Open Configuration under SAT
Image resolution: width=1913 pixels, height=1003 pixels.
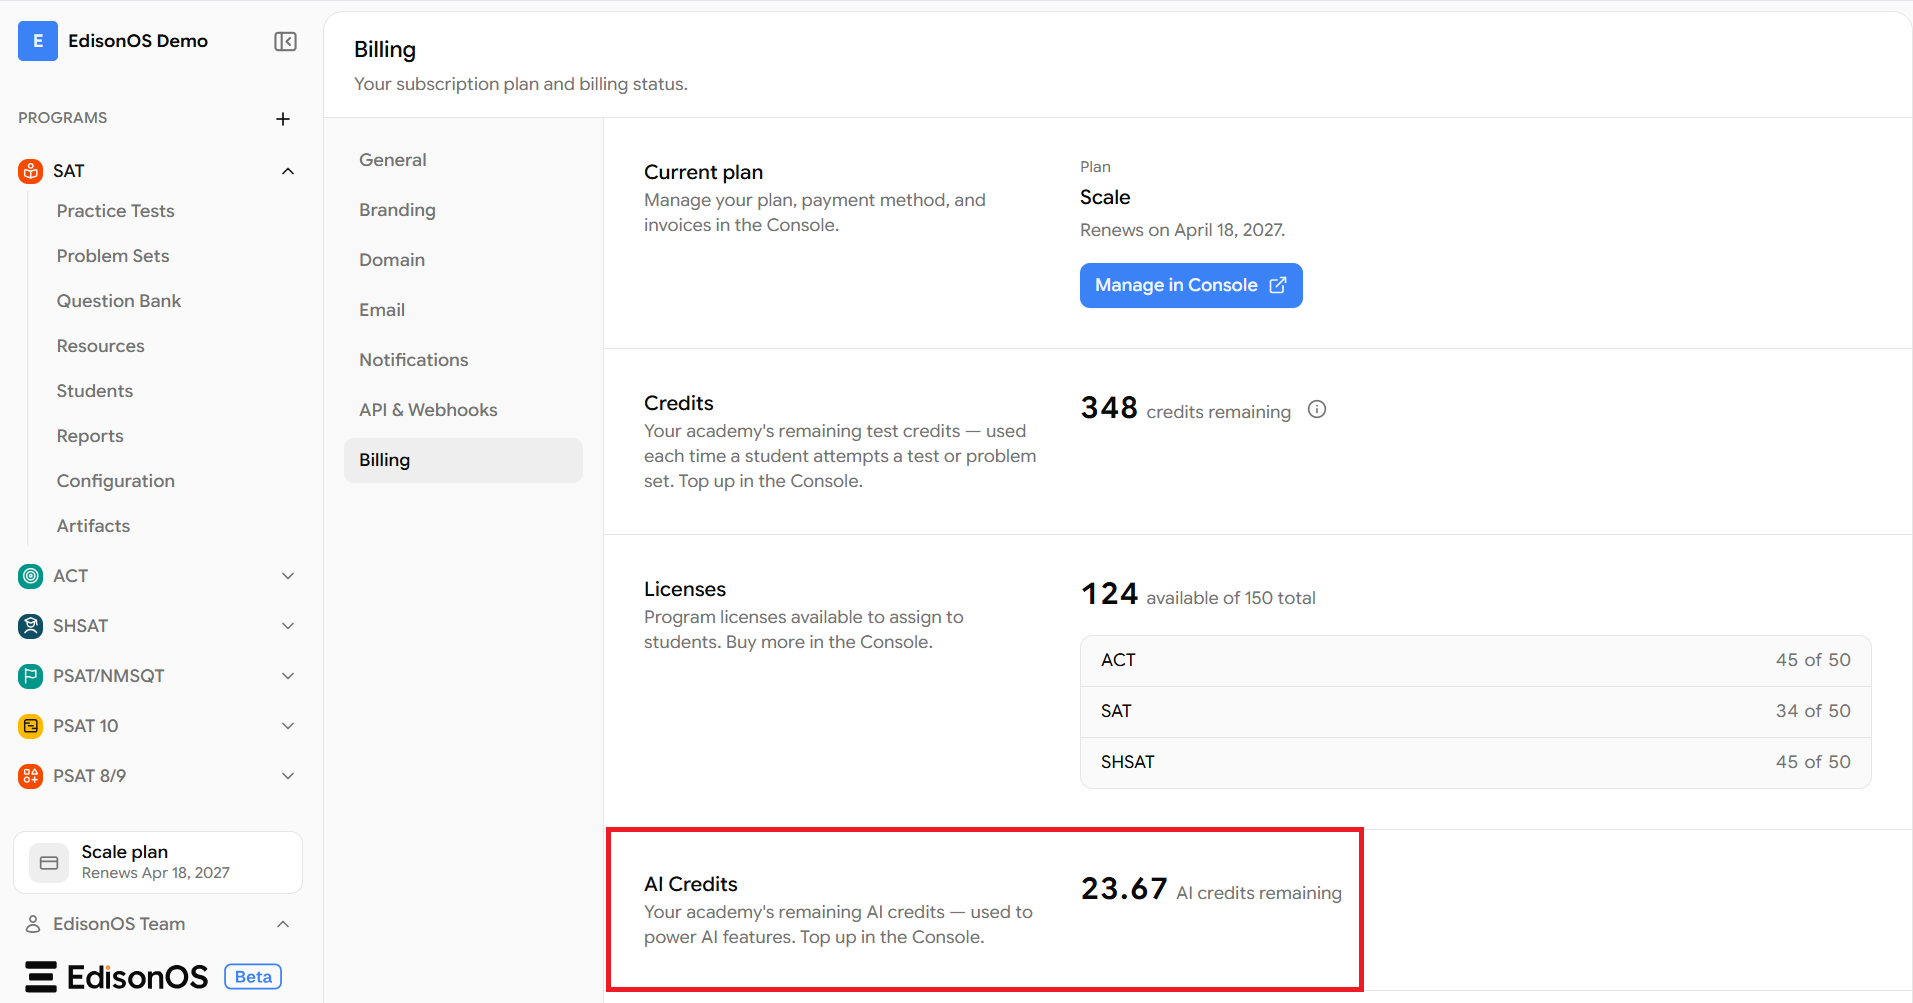[x=116, y=481]
